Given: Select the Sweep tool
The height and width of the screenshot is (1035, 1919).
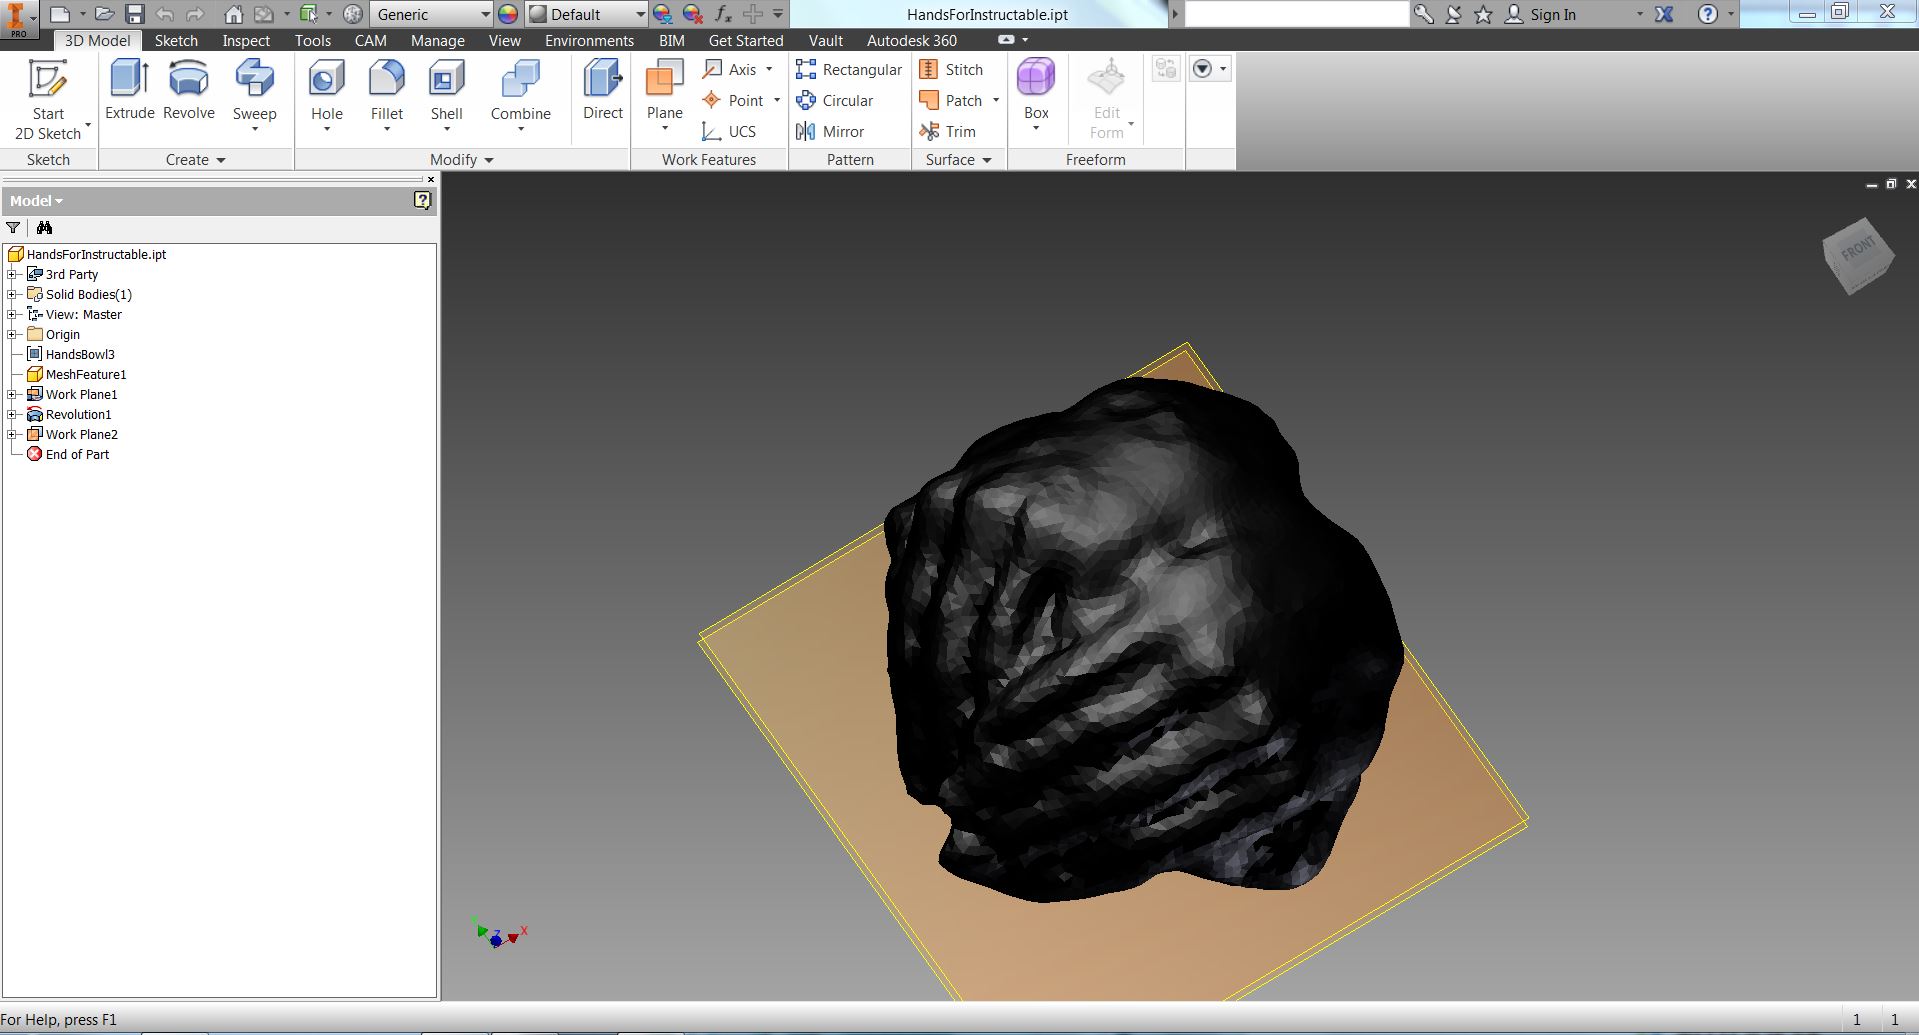Looking at the screenshot, I should 254,93.
